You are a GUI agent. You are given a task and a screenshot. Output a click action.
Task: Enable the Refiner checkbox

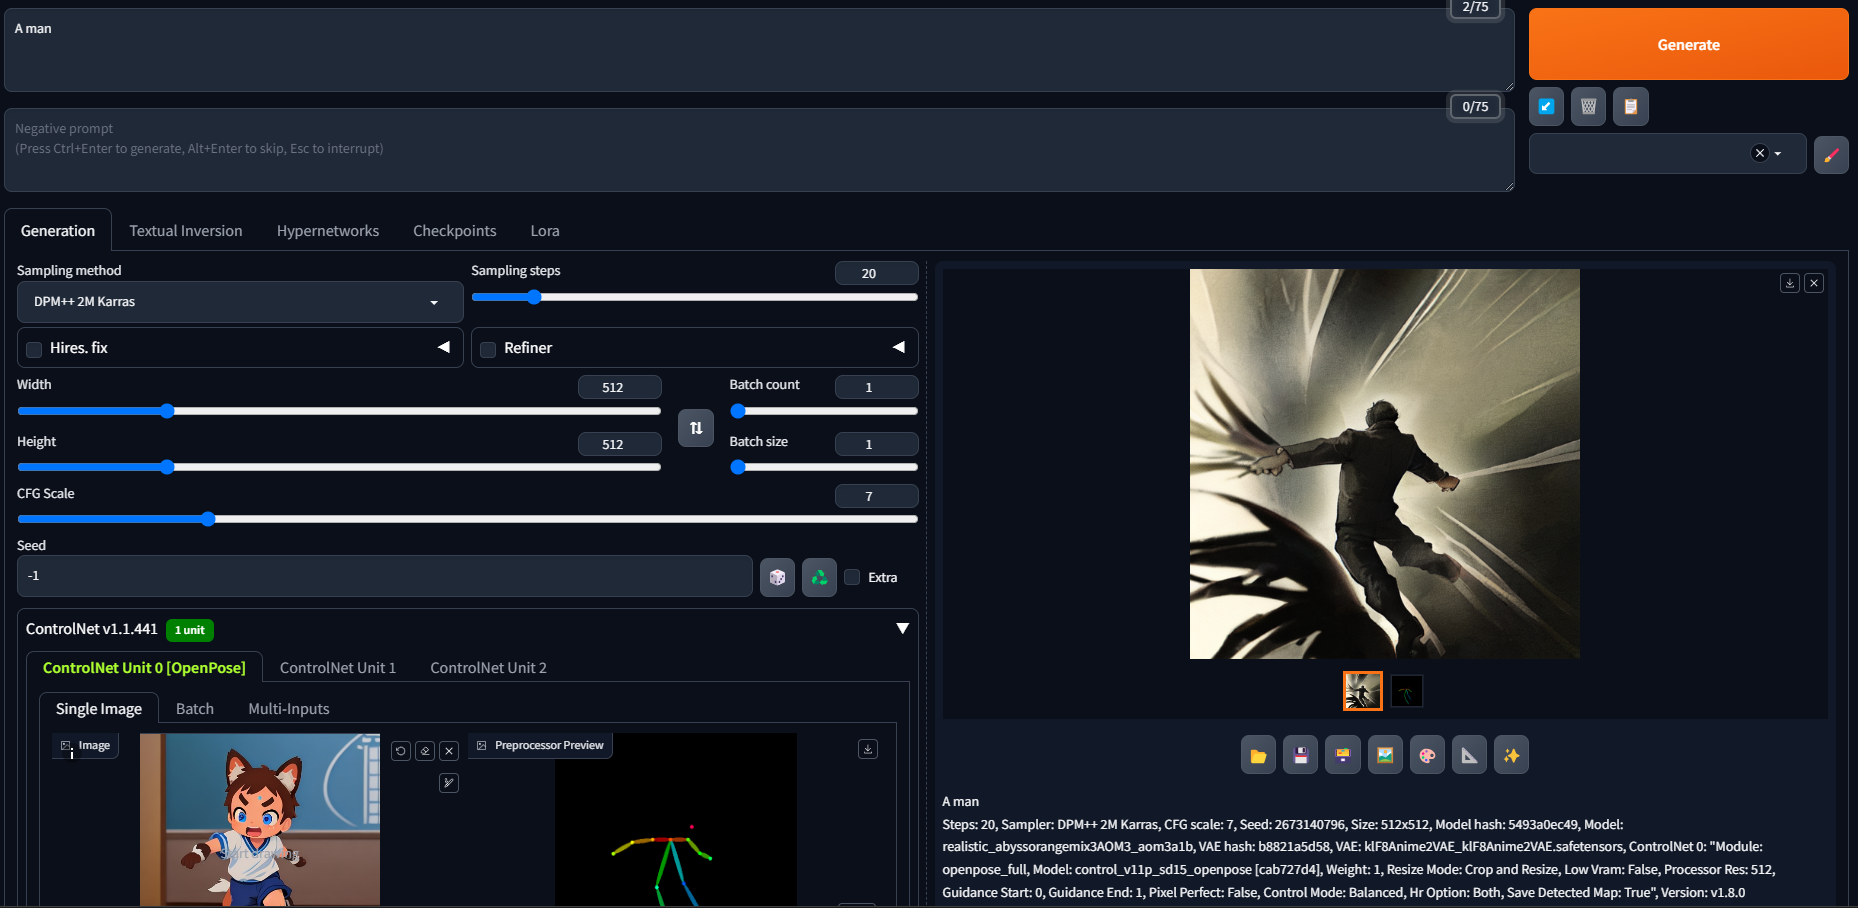[488, 349]
